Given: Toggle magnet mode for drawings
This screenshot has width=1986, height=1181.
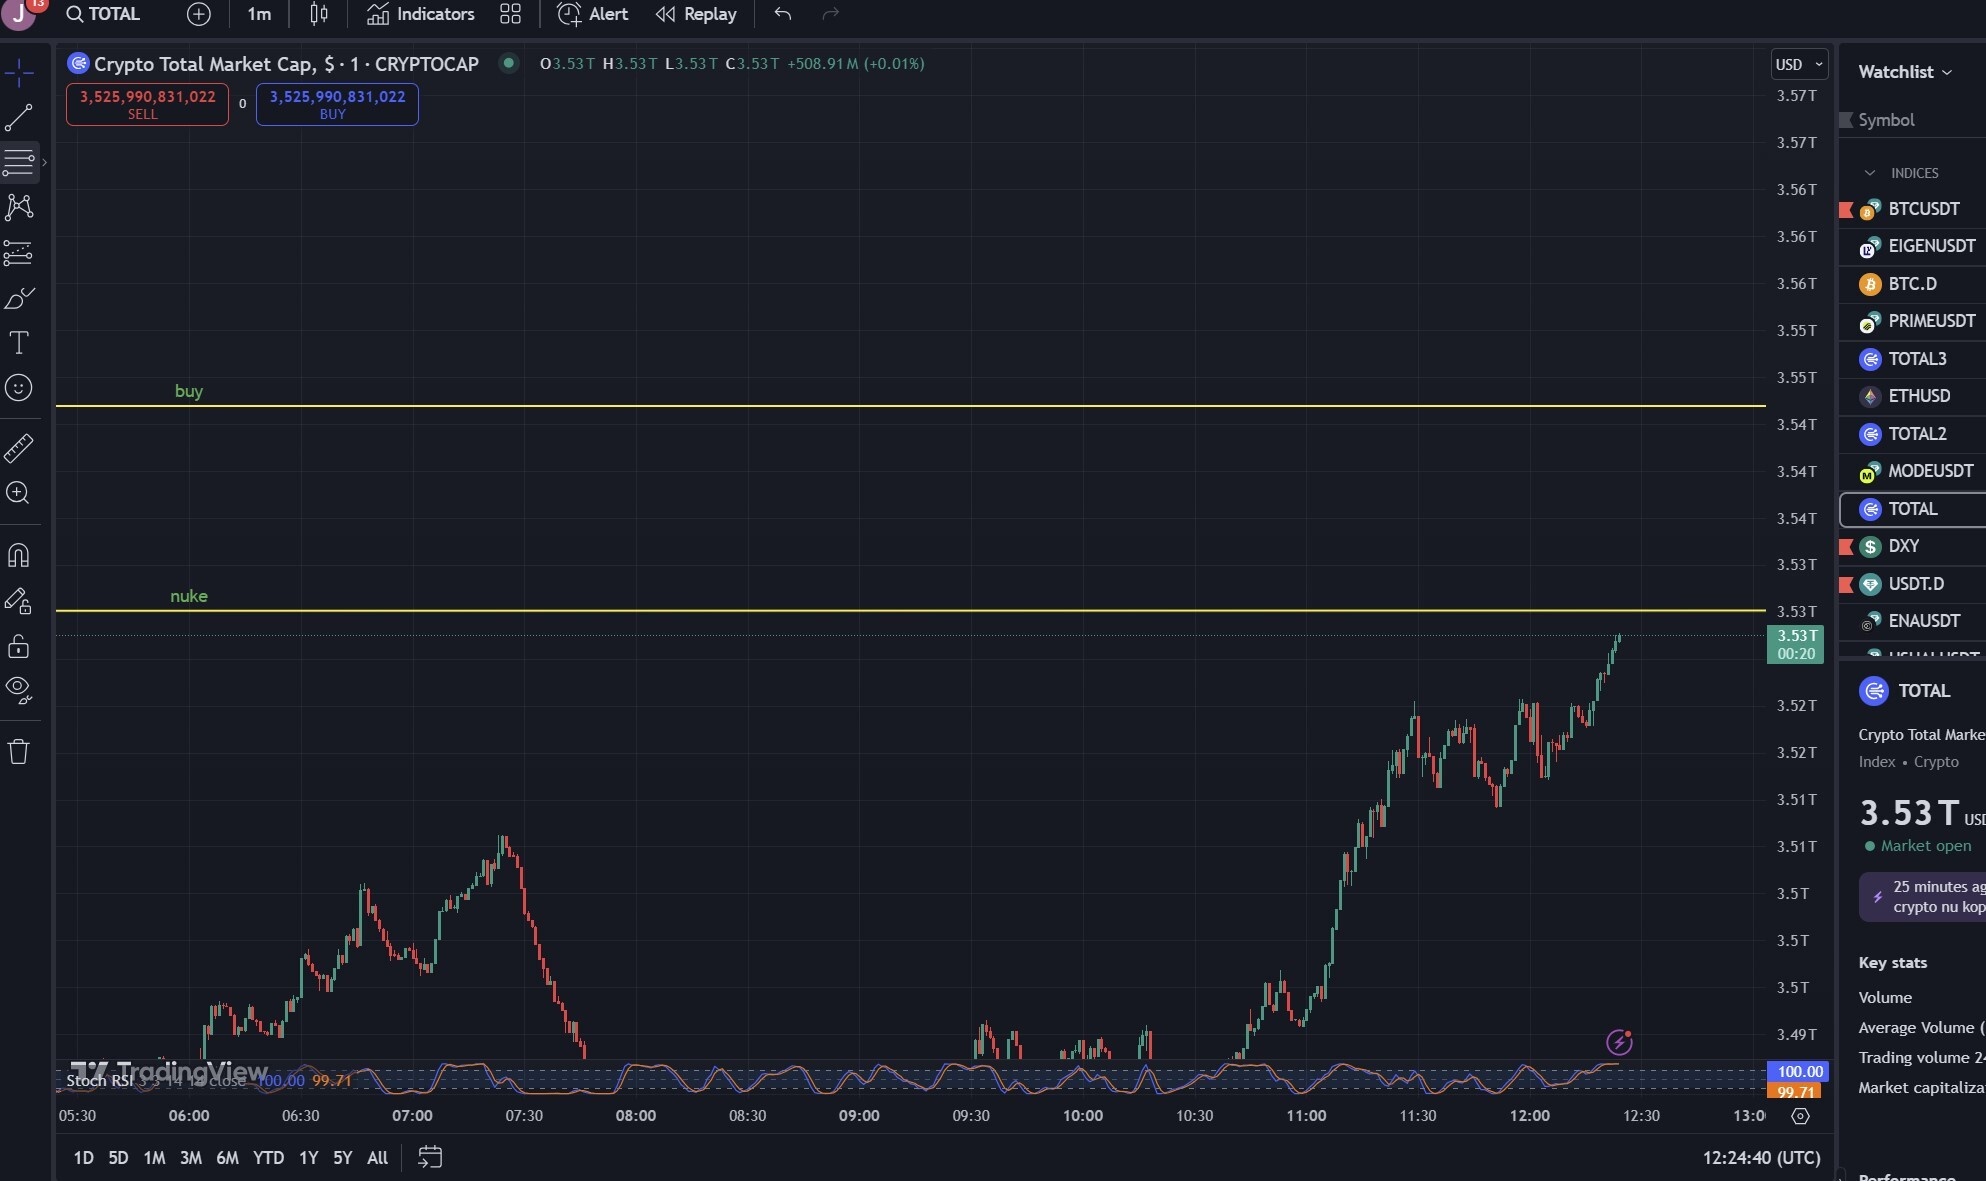Looking at the screenshot, I should (x=19, y=555).
